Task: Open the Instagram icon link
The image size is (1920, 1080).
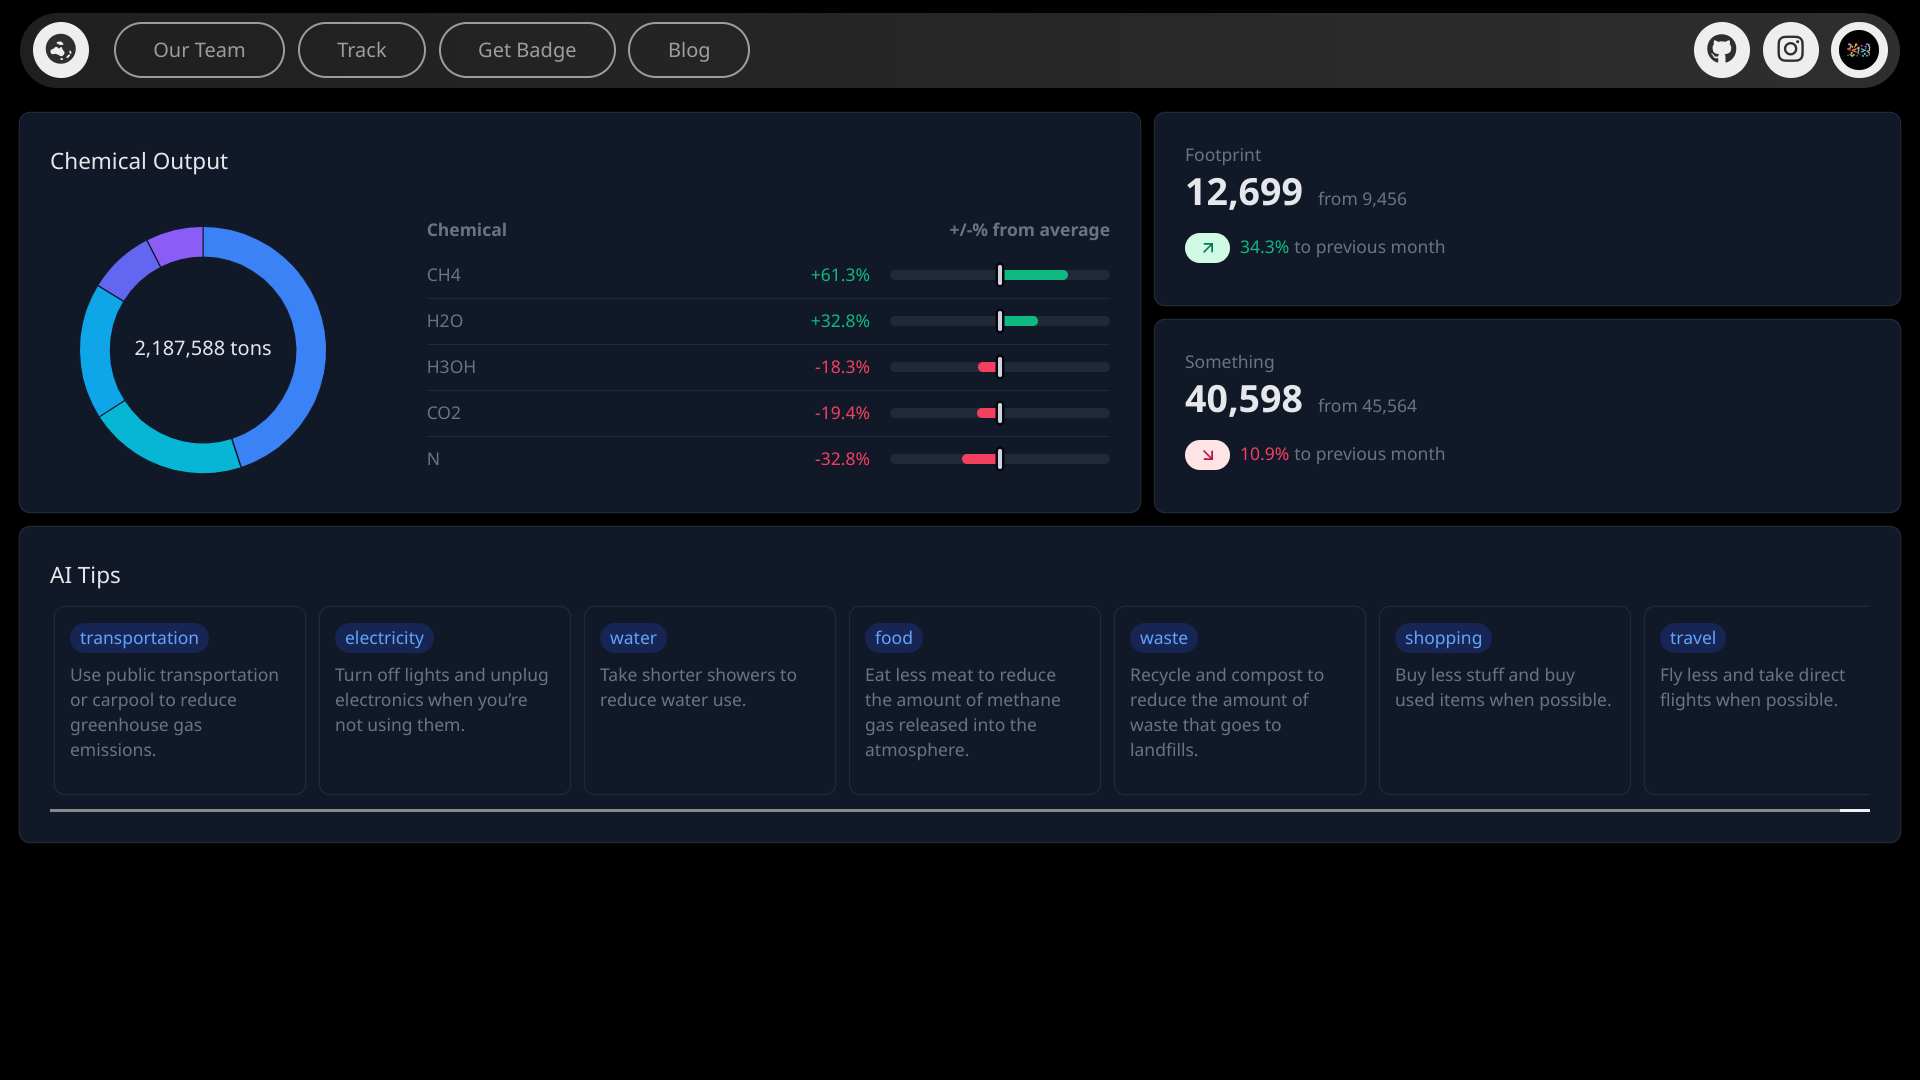Action: [1790, 50]
